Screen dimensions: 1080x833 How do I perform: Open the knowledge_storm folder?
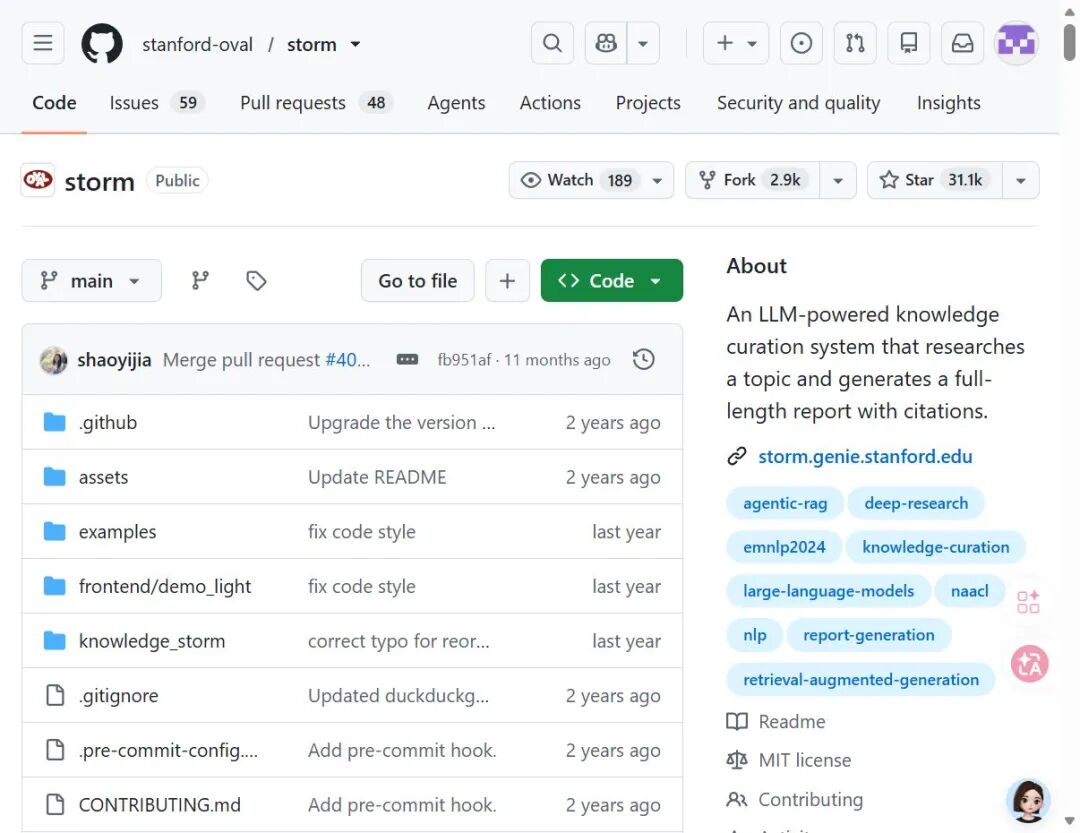pos(152,641)
